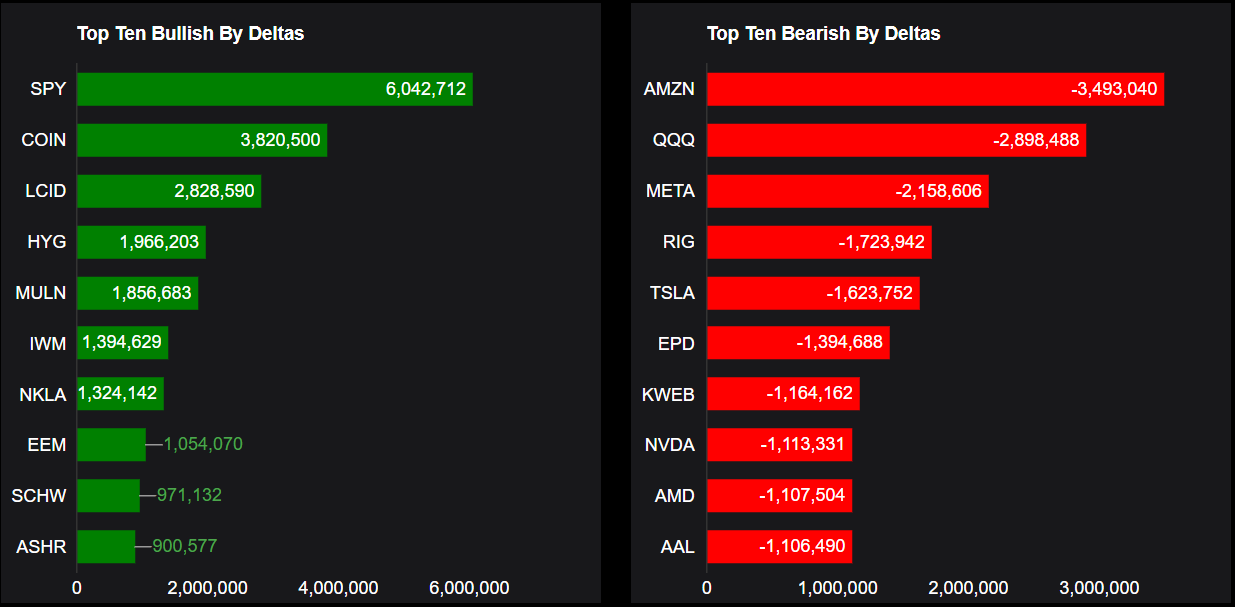Click the NKLA ticker label
Viewport: 1235px width, 607px height.
[42, 394]
